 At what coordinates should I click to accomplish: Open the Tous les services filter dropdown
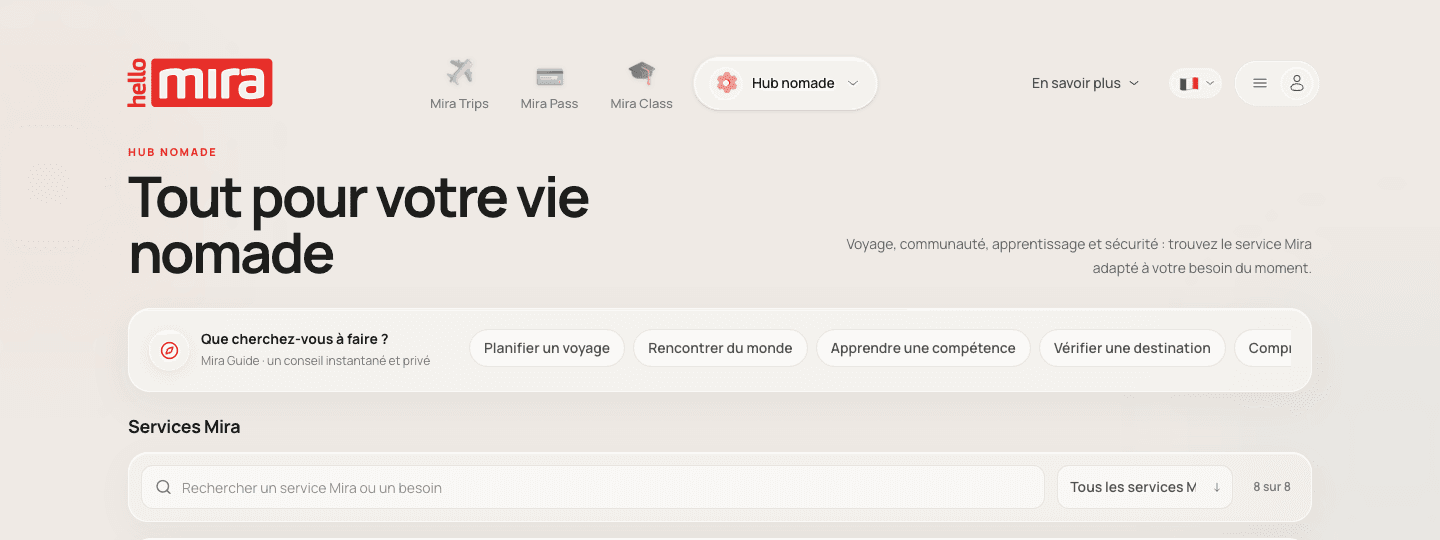pyautogui.click(x=1145, y=487)
